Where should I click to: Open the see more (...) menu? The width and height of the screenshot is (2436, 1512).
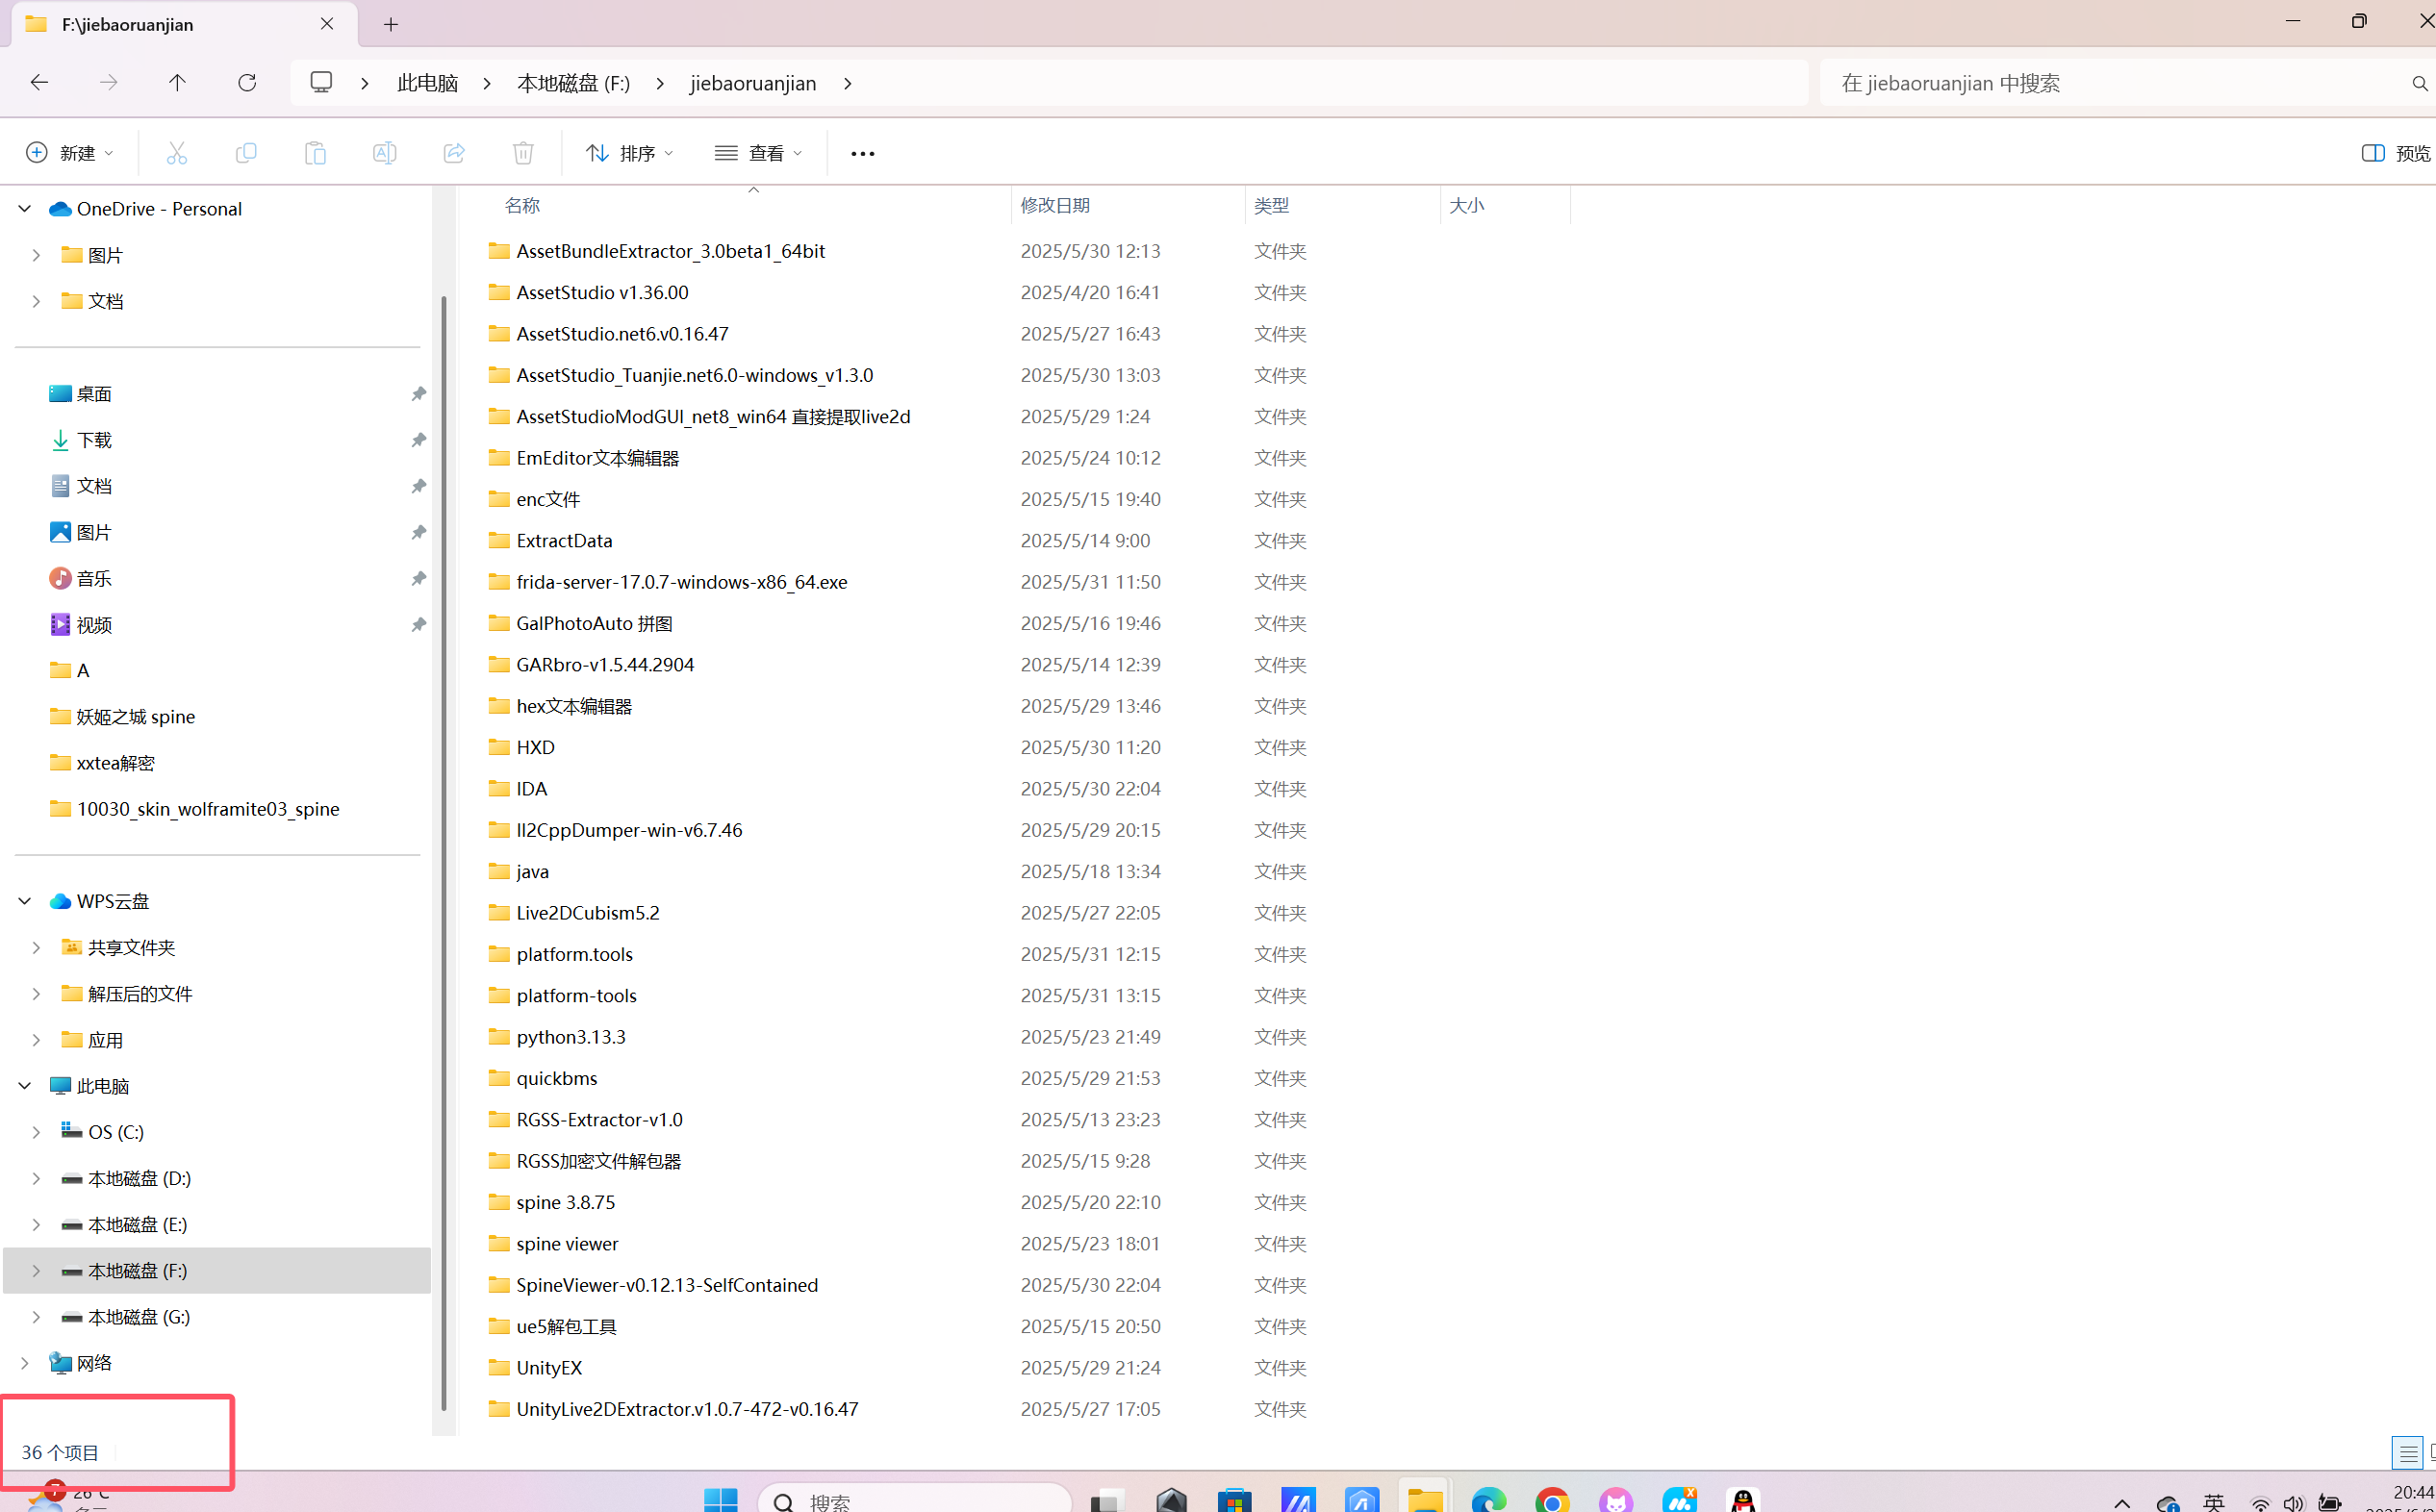(x=862, y=153)
